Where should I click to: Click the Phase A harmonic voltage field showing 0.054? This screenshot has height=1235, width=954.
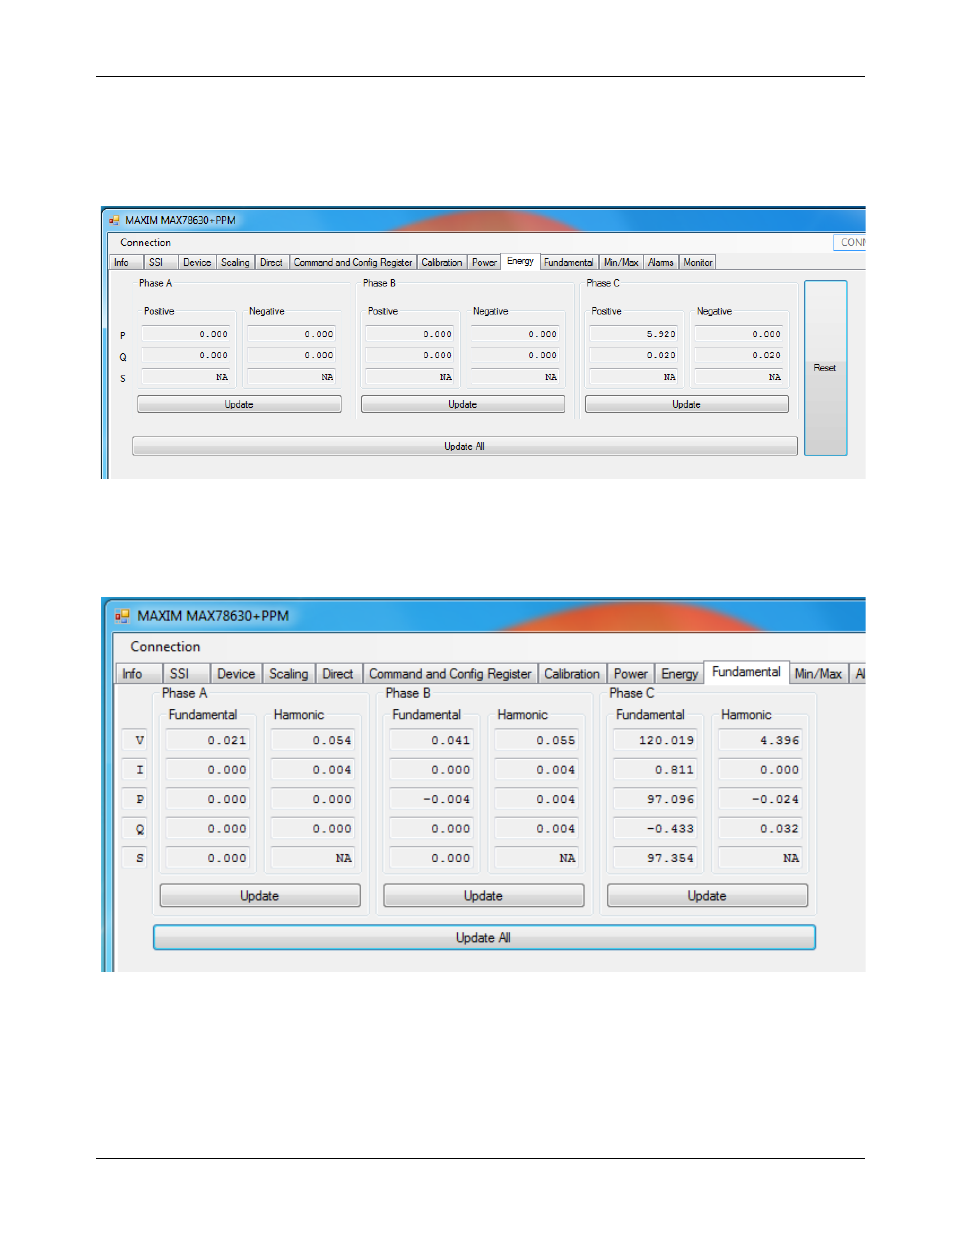click(x=313, y=741)
